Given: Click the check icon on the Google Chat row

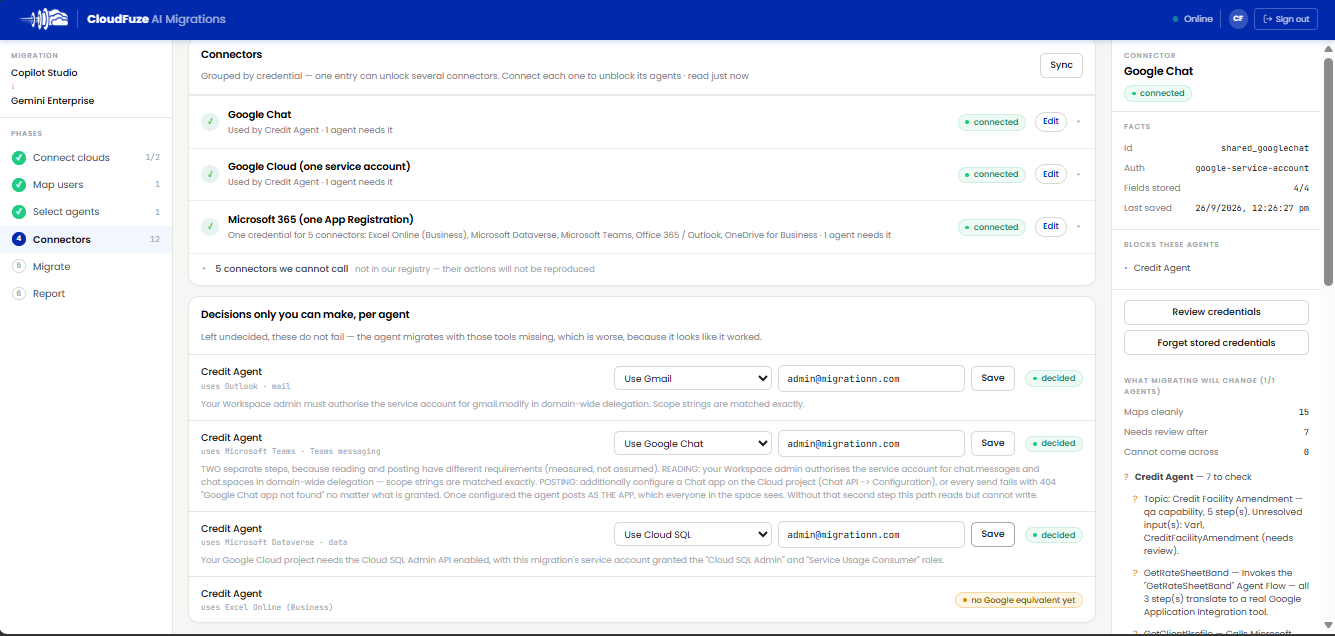Looking at the screenshot, I should 210,122.
